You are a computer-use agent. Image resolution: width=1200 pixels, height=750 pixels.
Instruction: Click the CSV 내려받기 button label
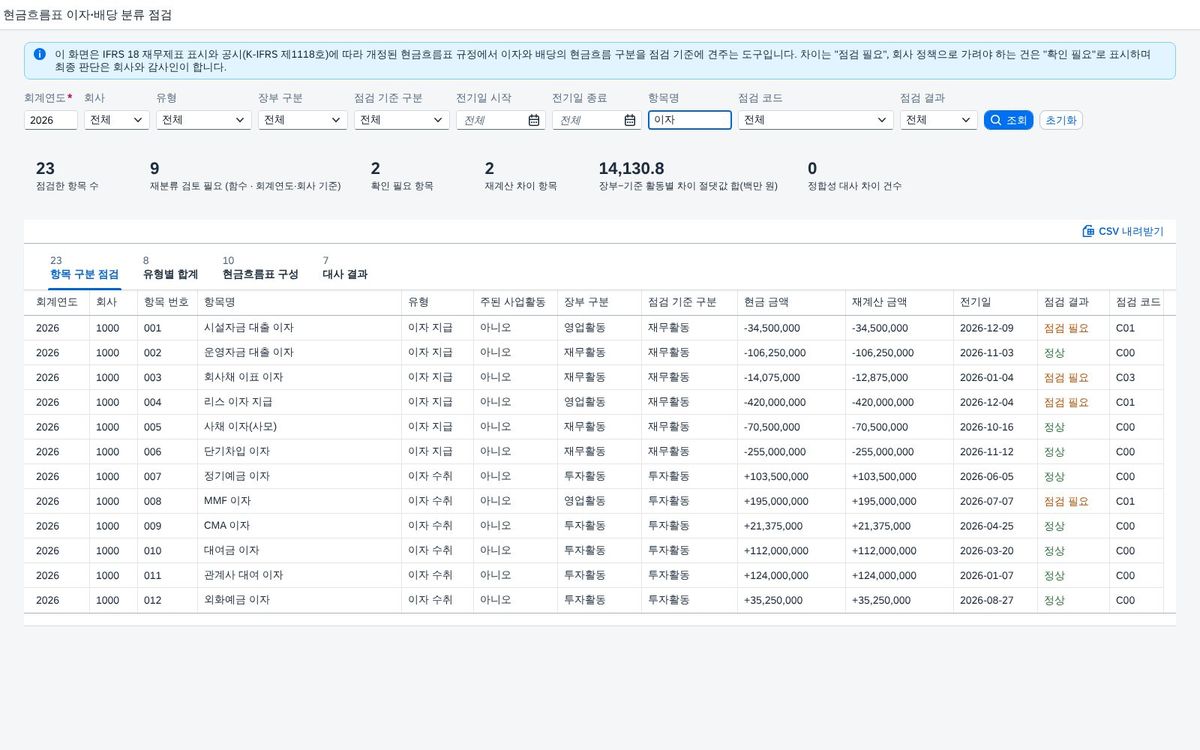pos(1131,231)
